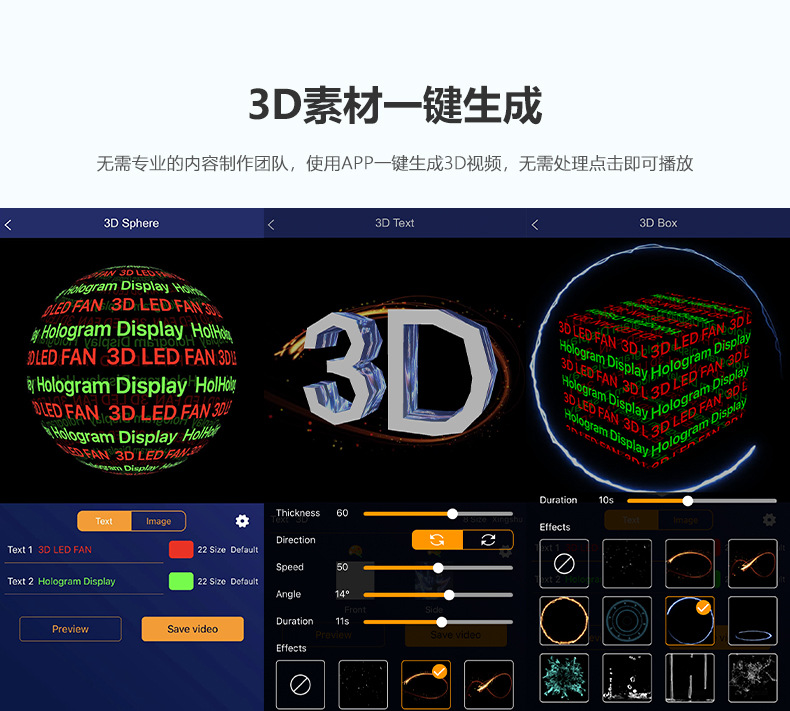790x711 pixels.
Task: Select the flat blue halo ring effect
Action: coord(753,621)
